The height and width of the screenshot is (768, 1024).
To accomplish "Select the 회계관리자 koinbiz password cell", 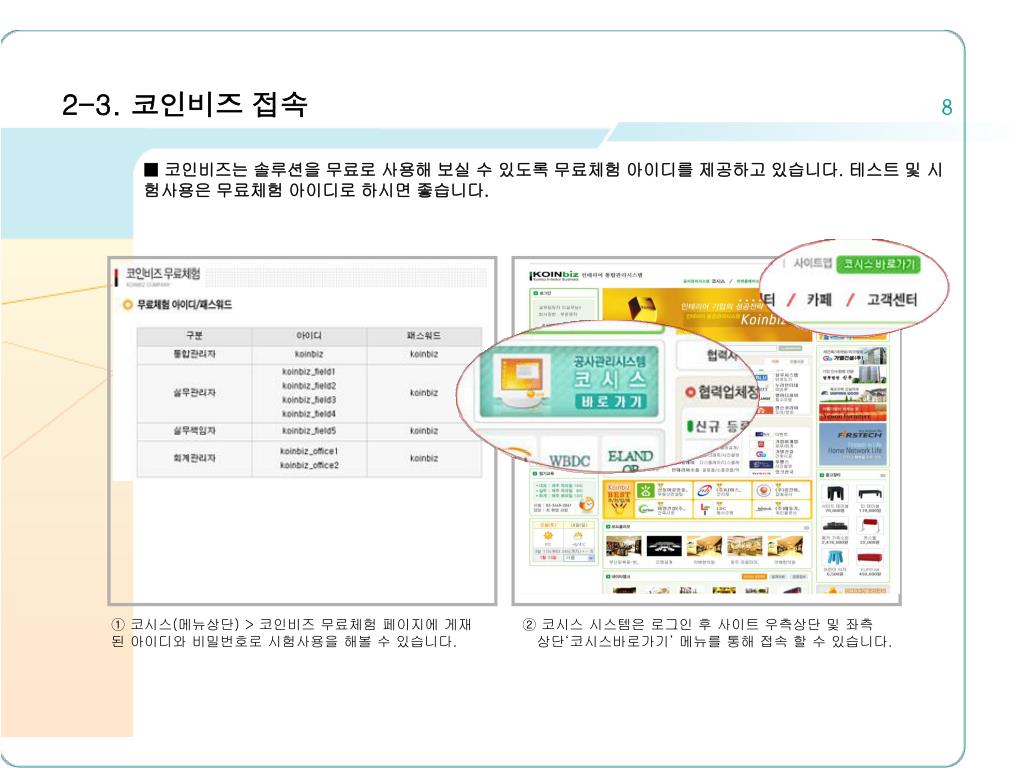I will 424,458.
